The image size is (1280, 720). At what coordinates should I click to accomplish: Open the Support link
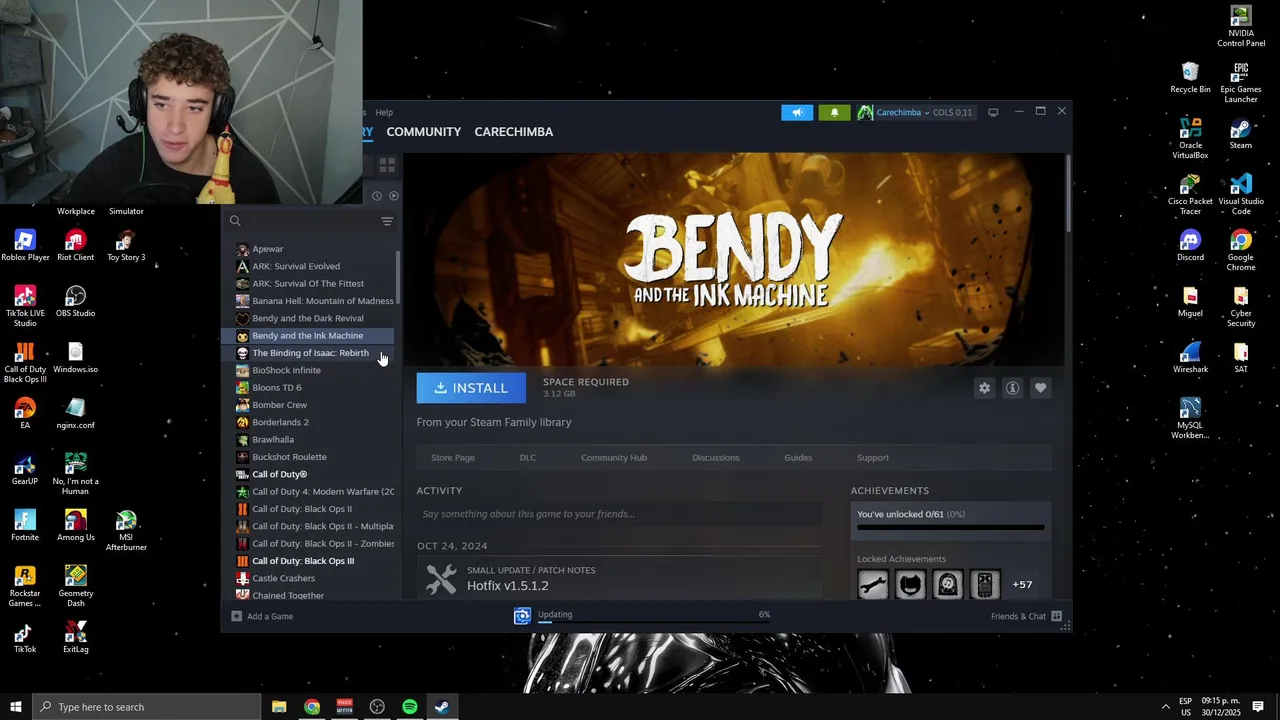point(873,458)
